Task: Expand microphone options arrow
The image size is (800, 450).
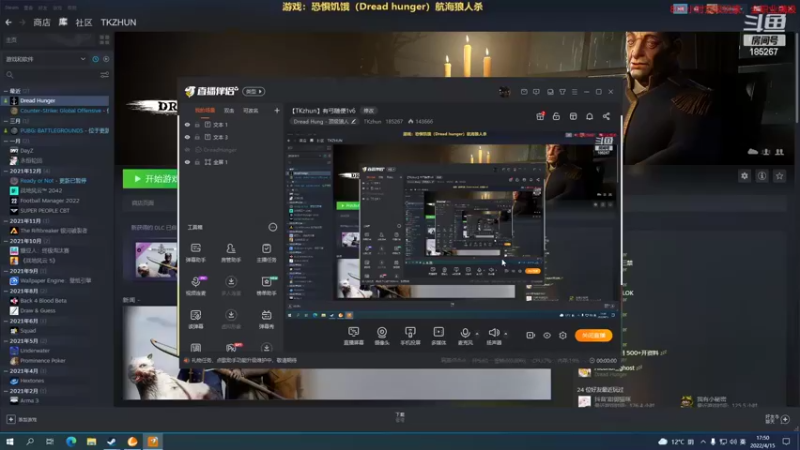Action: pos(477,334)
